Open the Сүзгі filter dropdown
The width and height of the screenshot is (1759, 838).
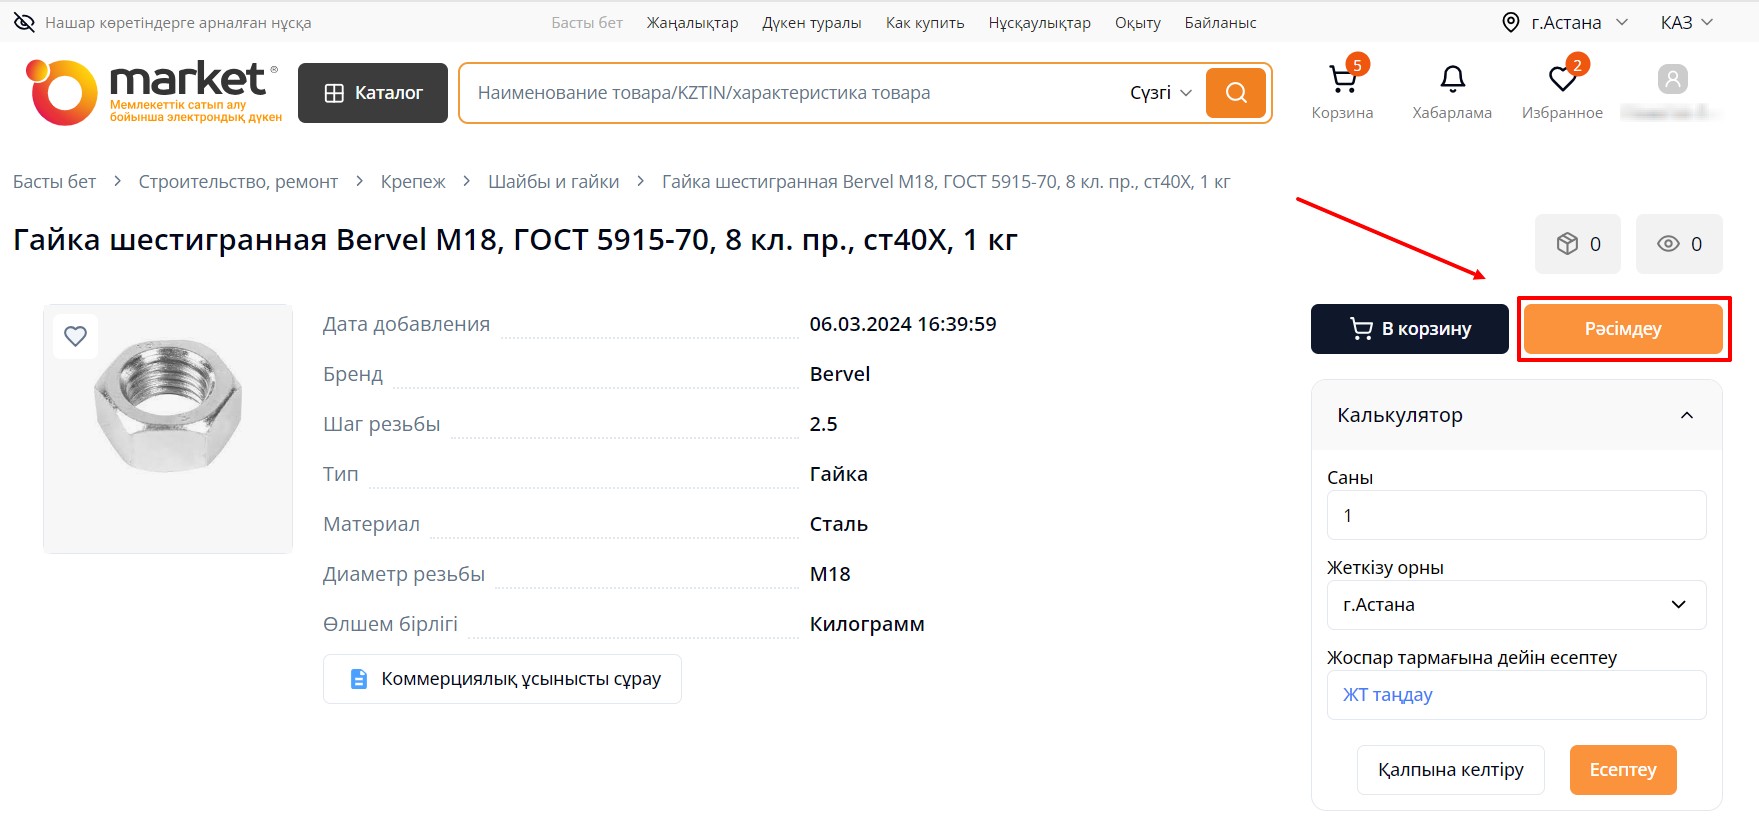point(1160,93)
